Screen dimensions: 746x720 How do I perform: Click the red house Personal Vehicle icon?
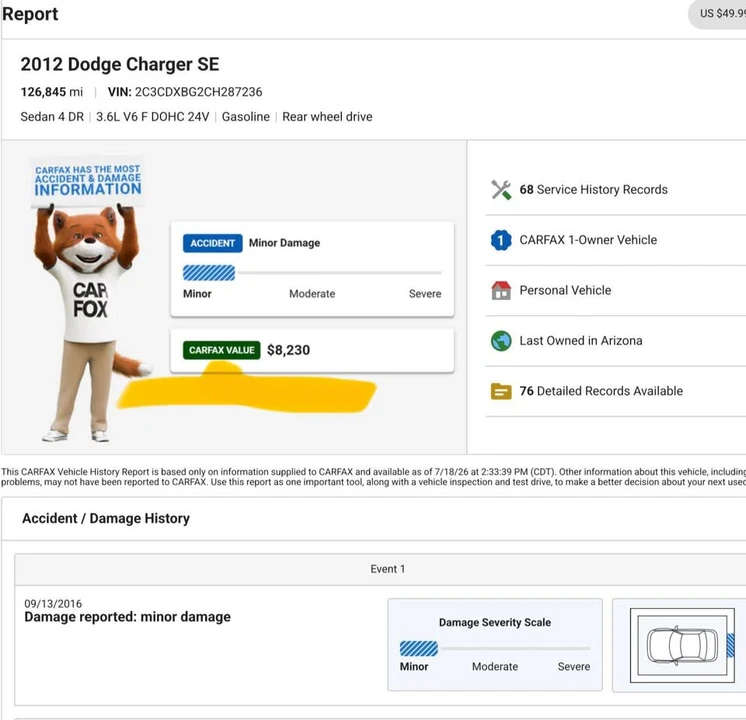coord(501,290)
